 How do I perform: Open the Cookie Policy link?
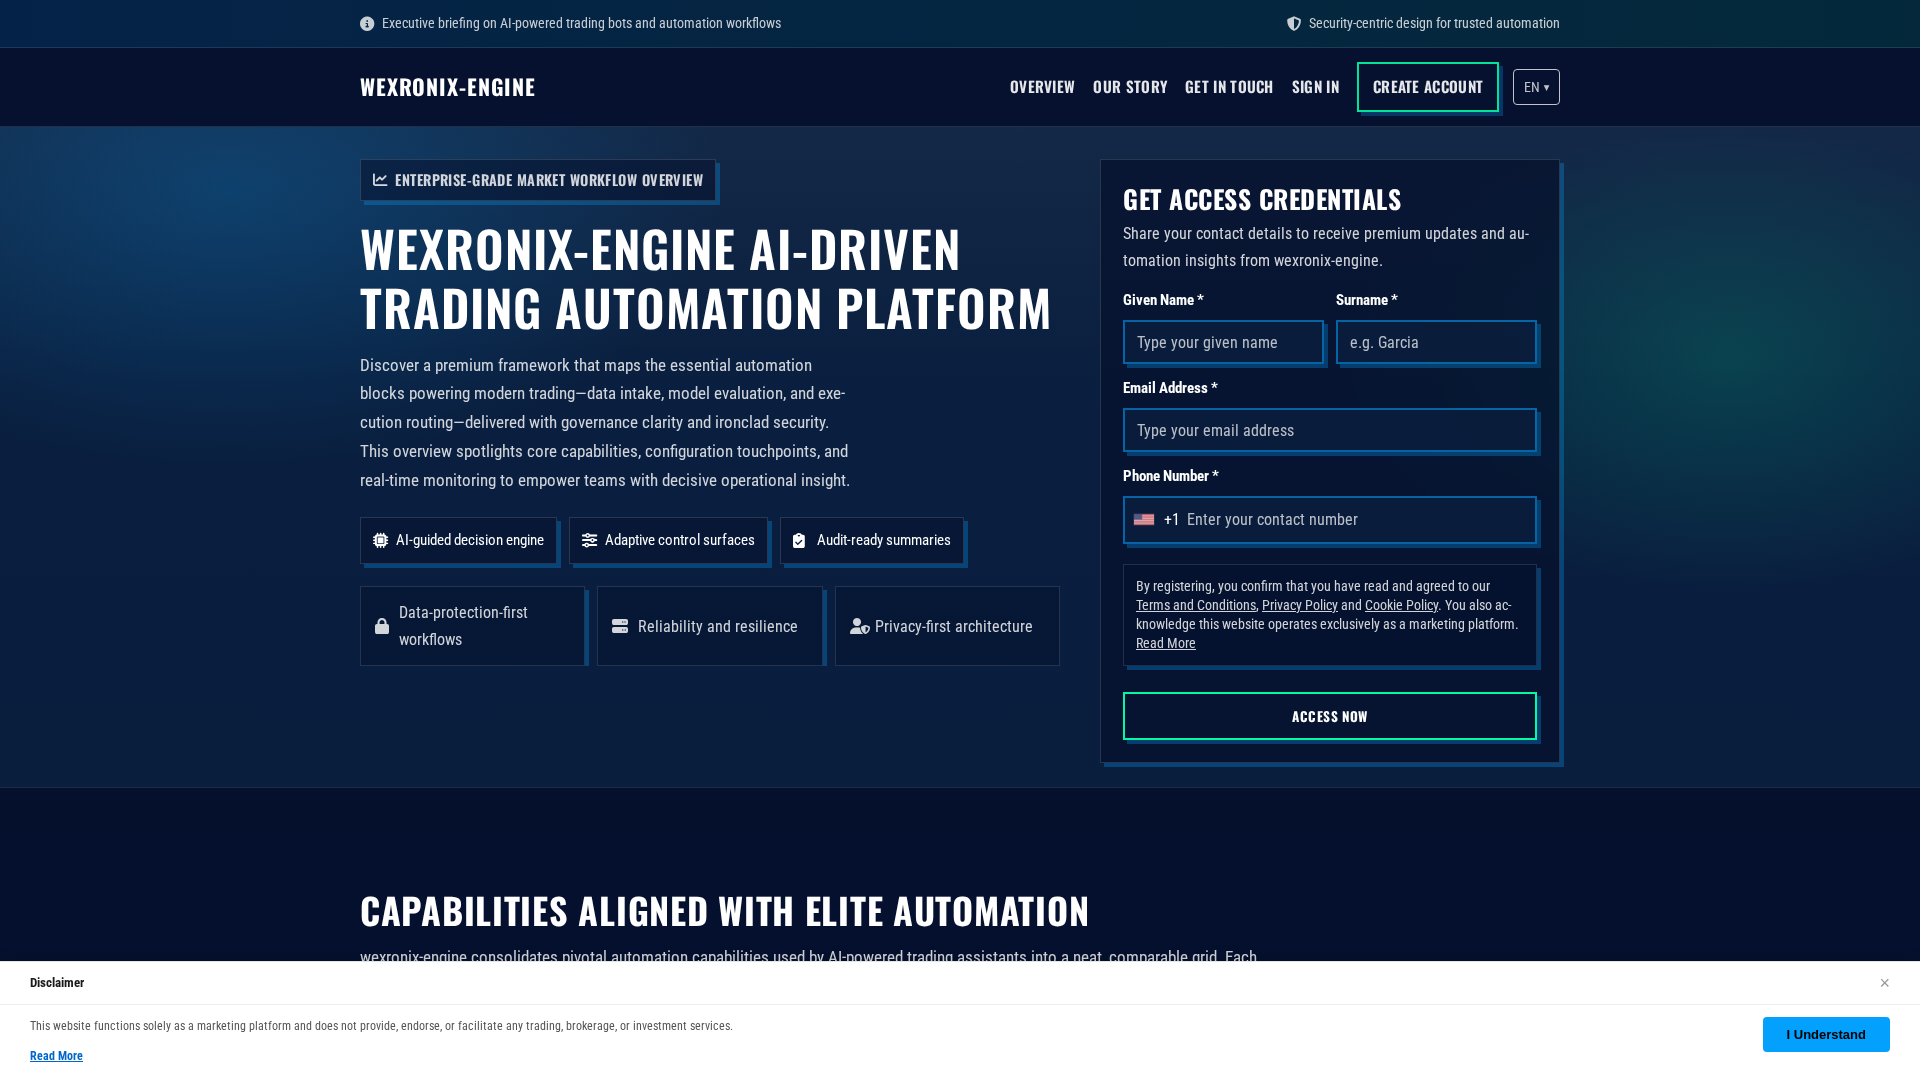(1401, 605)
